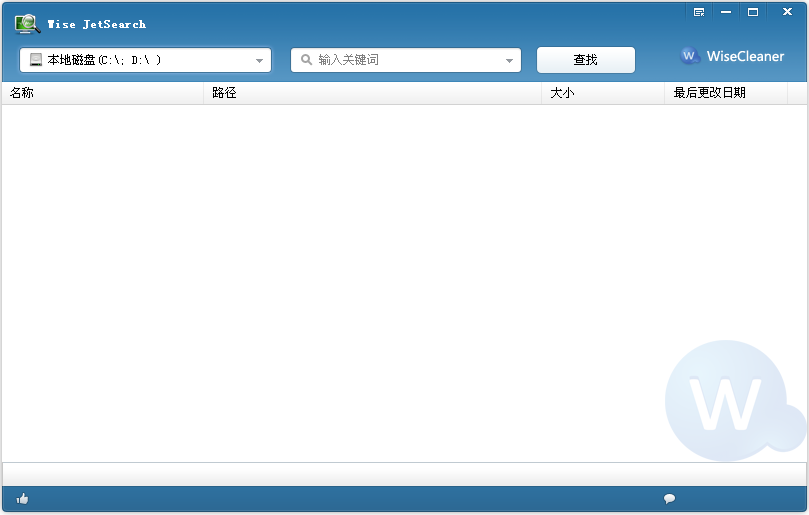Open the feedback speech bubble icon
This screenshot has height=515, width=809.
coord(669,498)
